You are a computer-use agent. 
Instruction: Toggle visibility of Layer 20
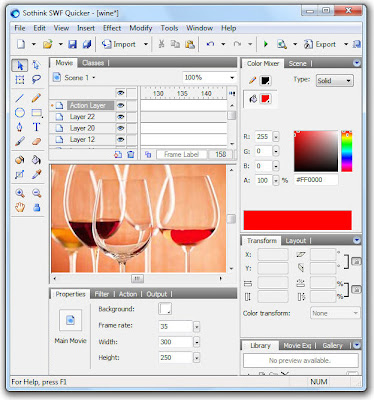pos(120,128)
